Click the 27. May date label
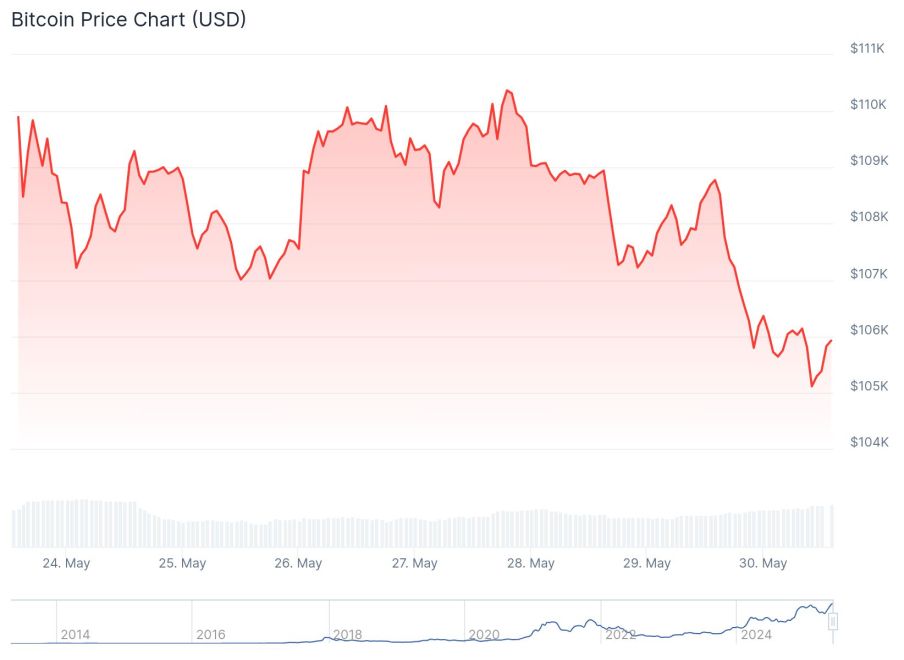Screen dimensions: 904x660 414,563
